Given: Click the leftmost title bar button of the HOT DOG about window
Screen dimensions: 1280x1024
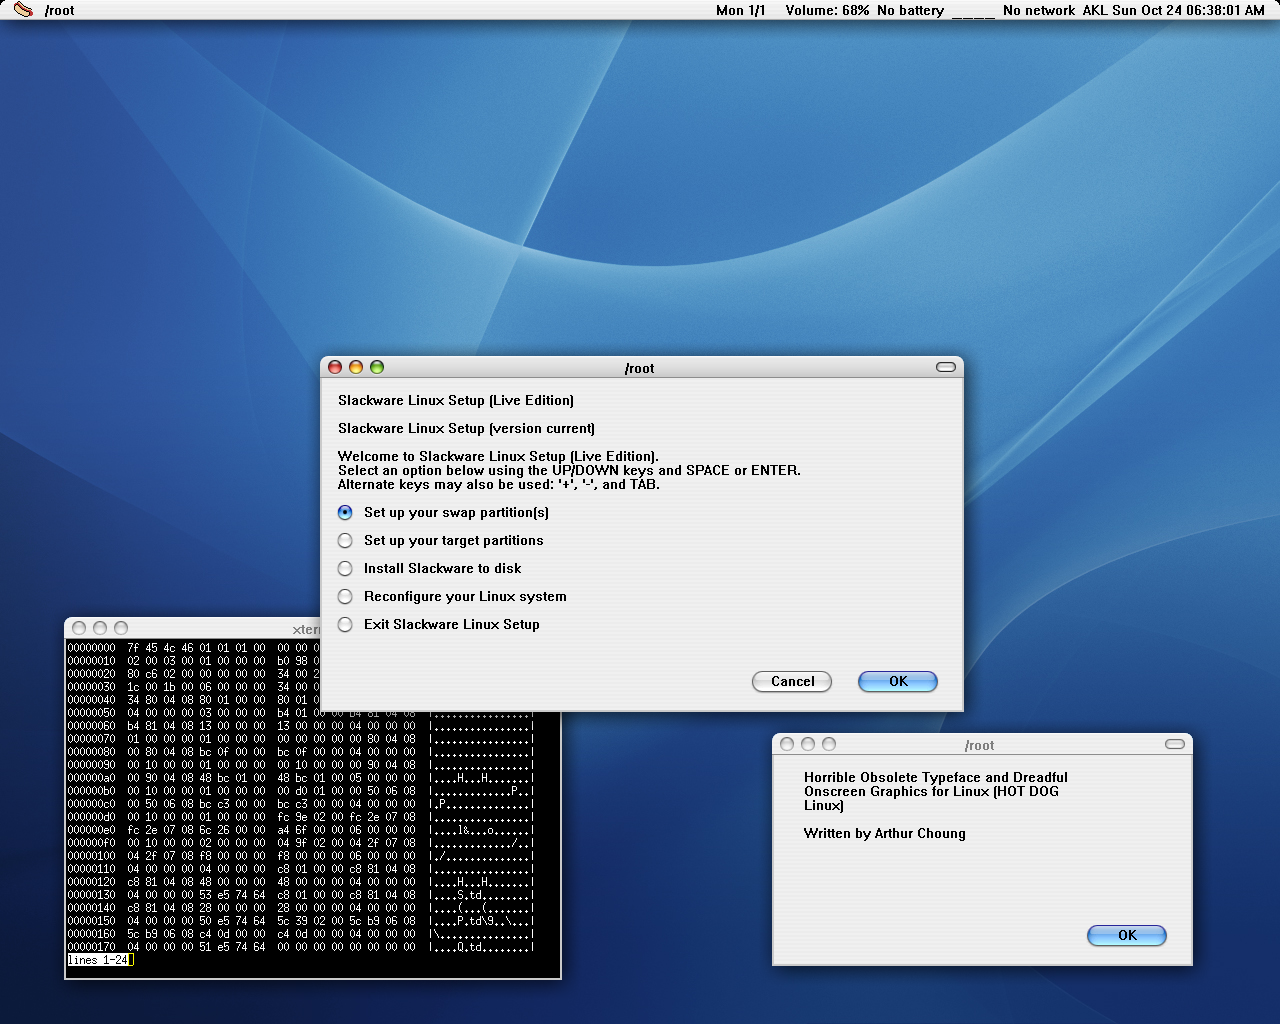Looking at the screenshot, I should (x=787, y=744).
